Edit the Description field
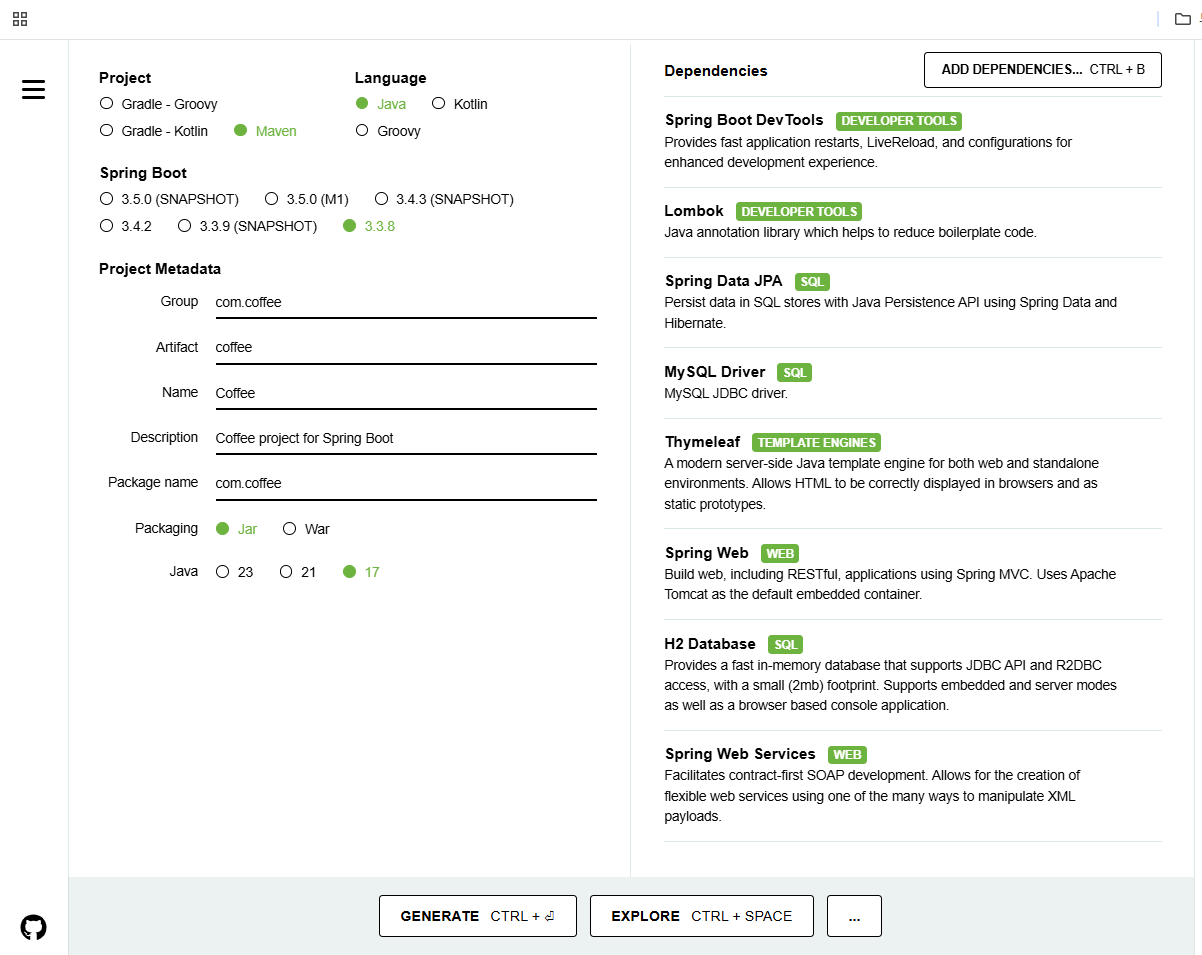The height and width of the screenshot is (955, 1202). [406, 438]
